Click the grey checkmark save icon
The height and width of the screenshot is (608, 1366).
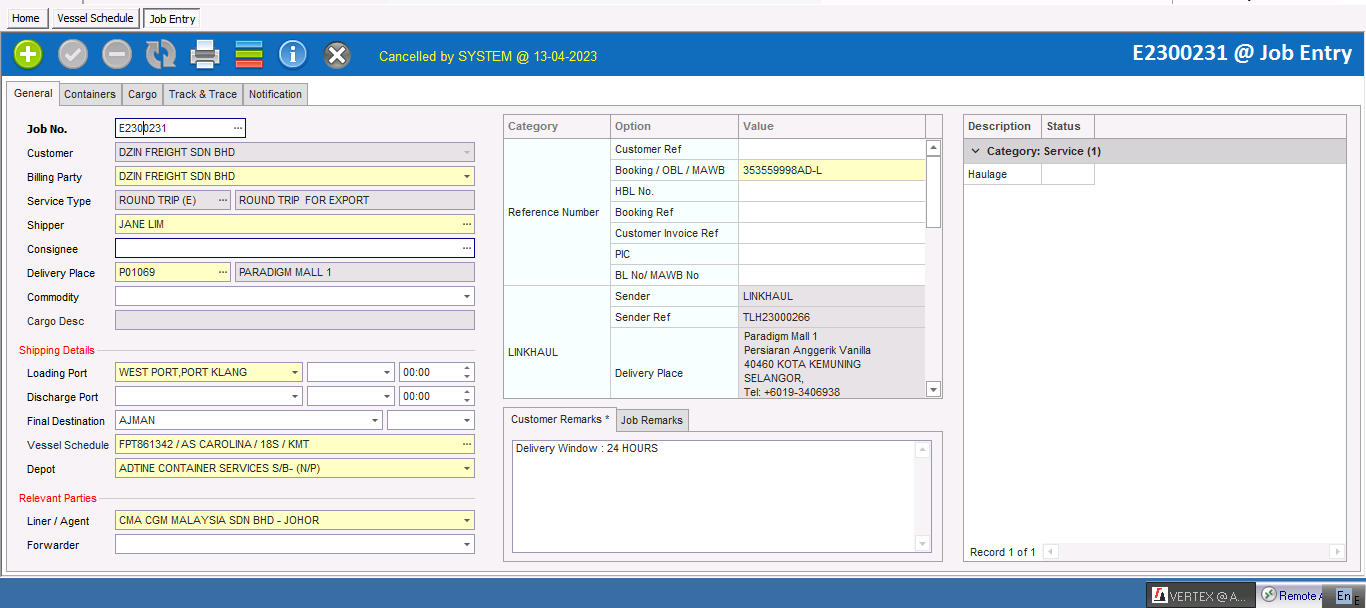(73, 54)
